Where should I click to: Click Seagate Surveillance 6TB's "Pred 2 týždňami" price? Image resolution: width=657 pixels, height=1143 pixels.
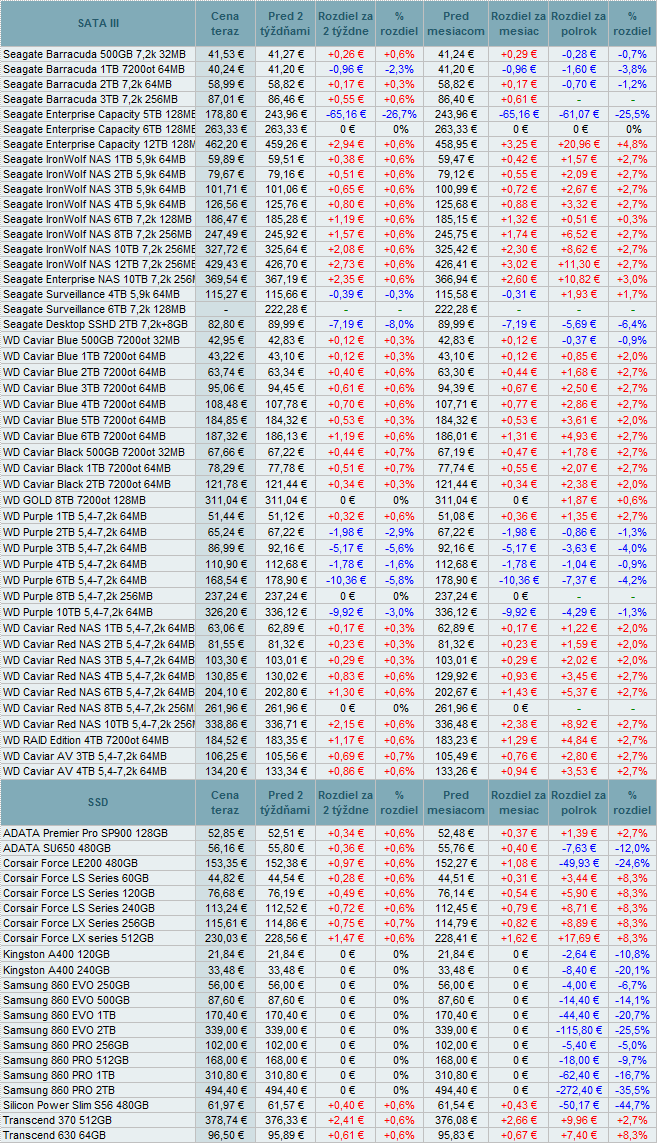tap(285, 310)
